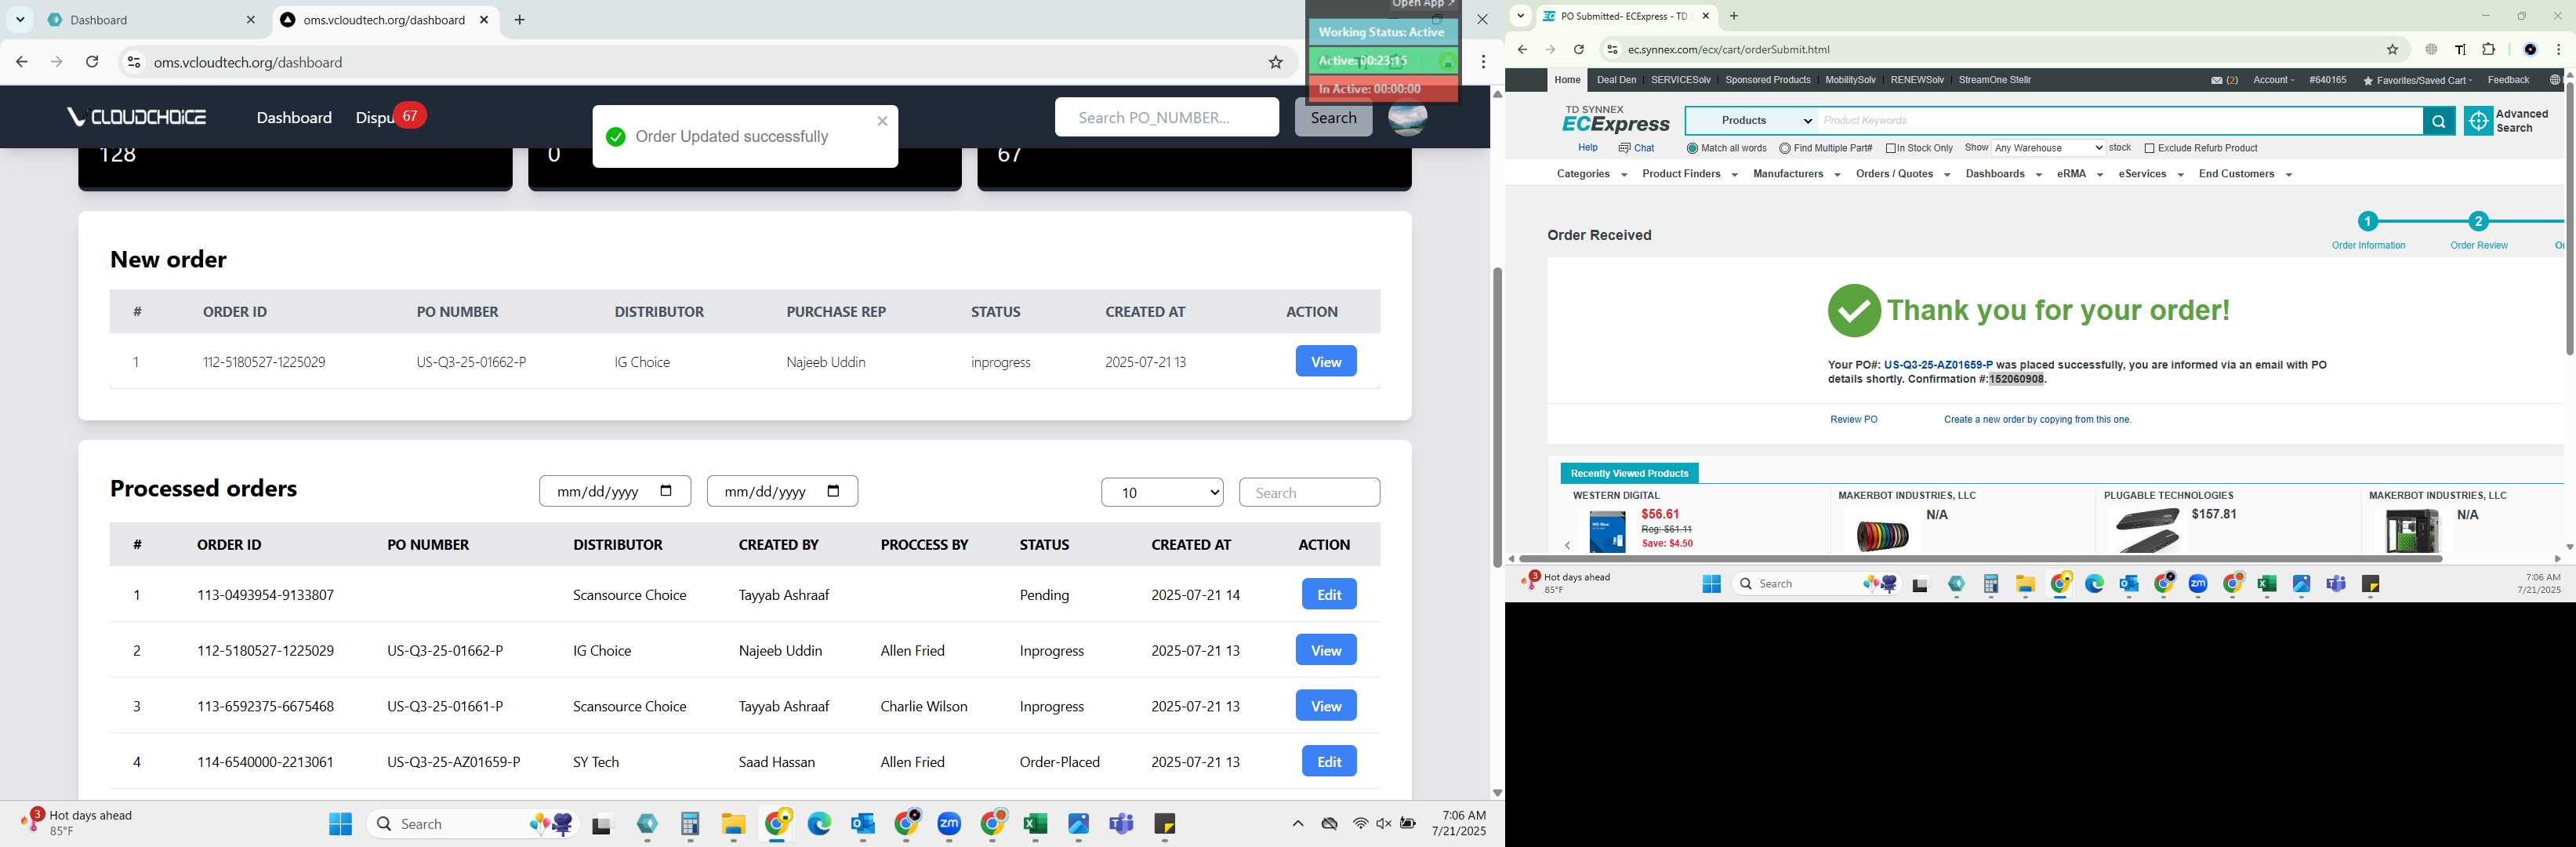
Task: Open StreamOne Stellr menu item
Action: 1994,80
